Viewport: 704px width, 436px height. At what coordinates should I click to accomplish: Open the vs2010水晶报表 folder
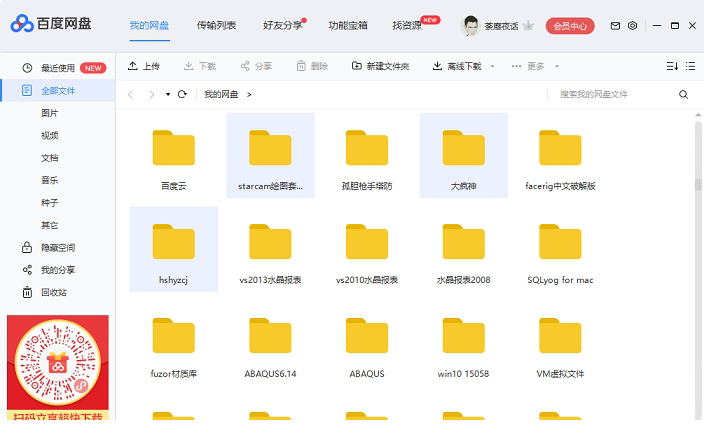point(367,249)
